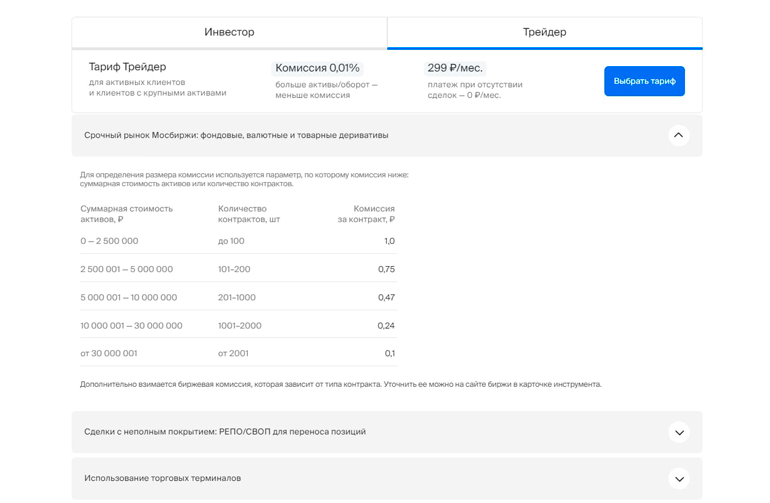Click the Использование торговых терминалов title
Viewport: 770px width, 503px height.
pyautogui.click(x=163, y=478)
